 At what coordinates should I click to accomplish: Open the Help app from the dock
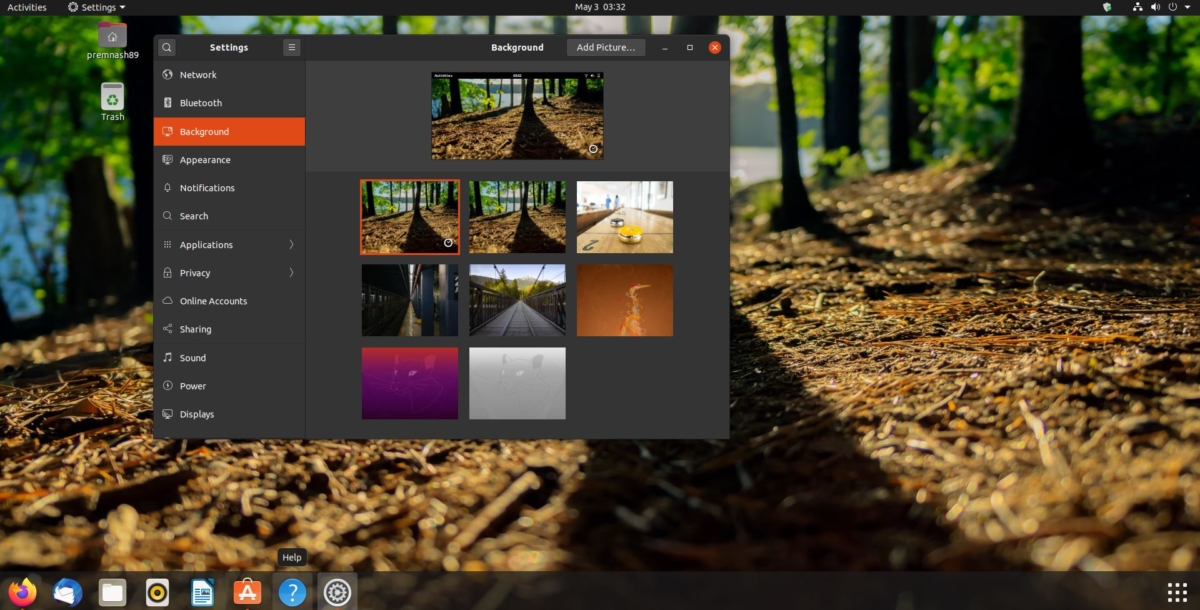291,591
